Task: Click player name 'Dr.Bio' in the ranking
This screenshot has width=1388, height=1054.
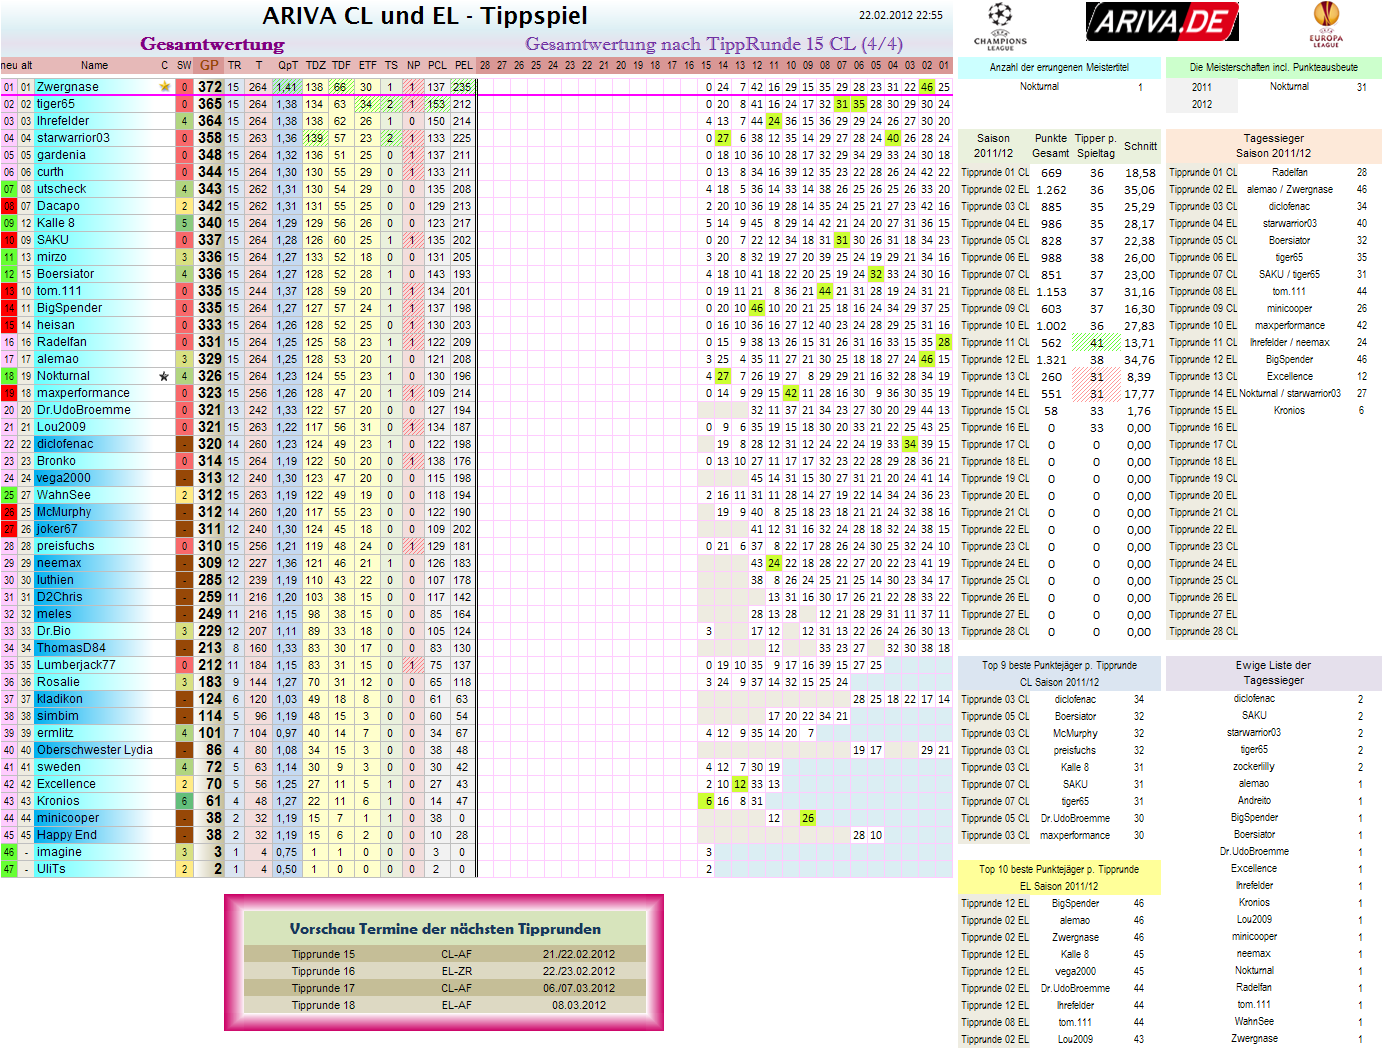Action: pyautogui.click(x=54, y=631)
